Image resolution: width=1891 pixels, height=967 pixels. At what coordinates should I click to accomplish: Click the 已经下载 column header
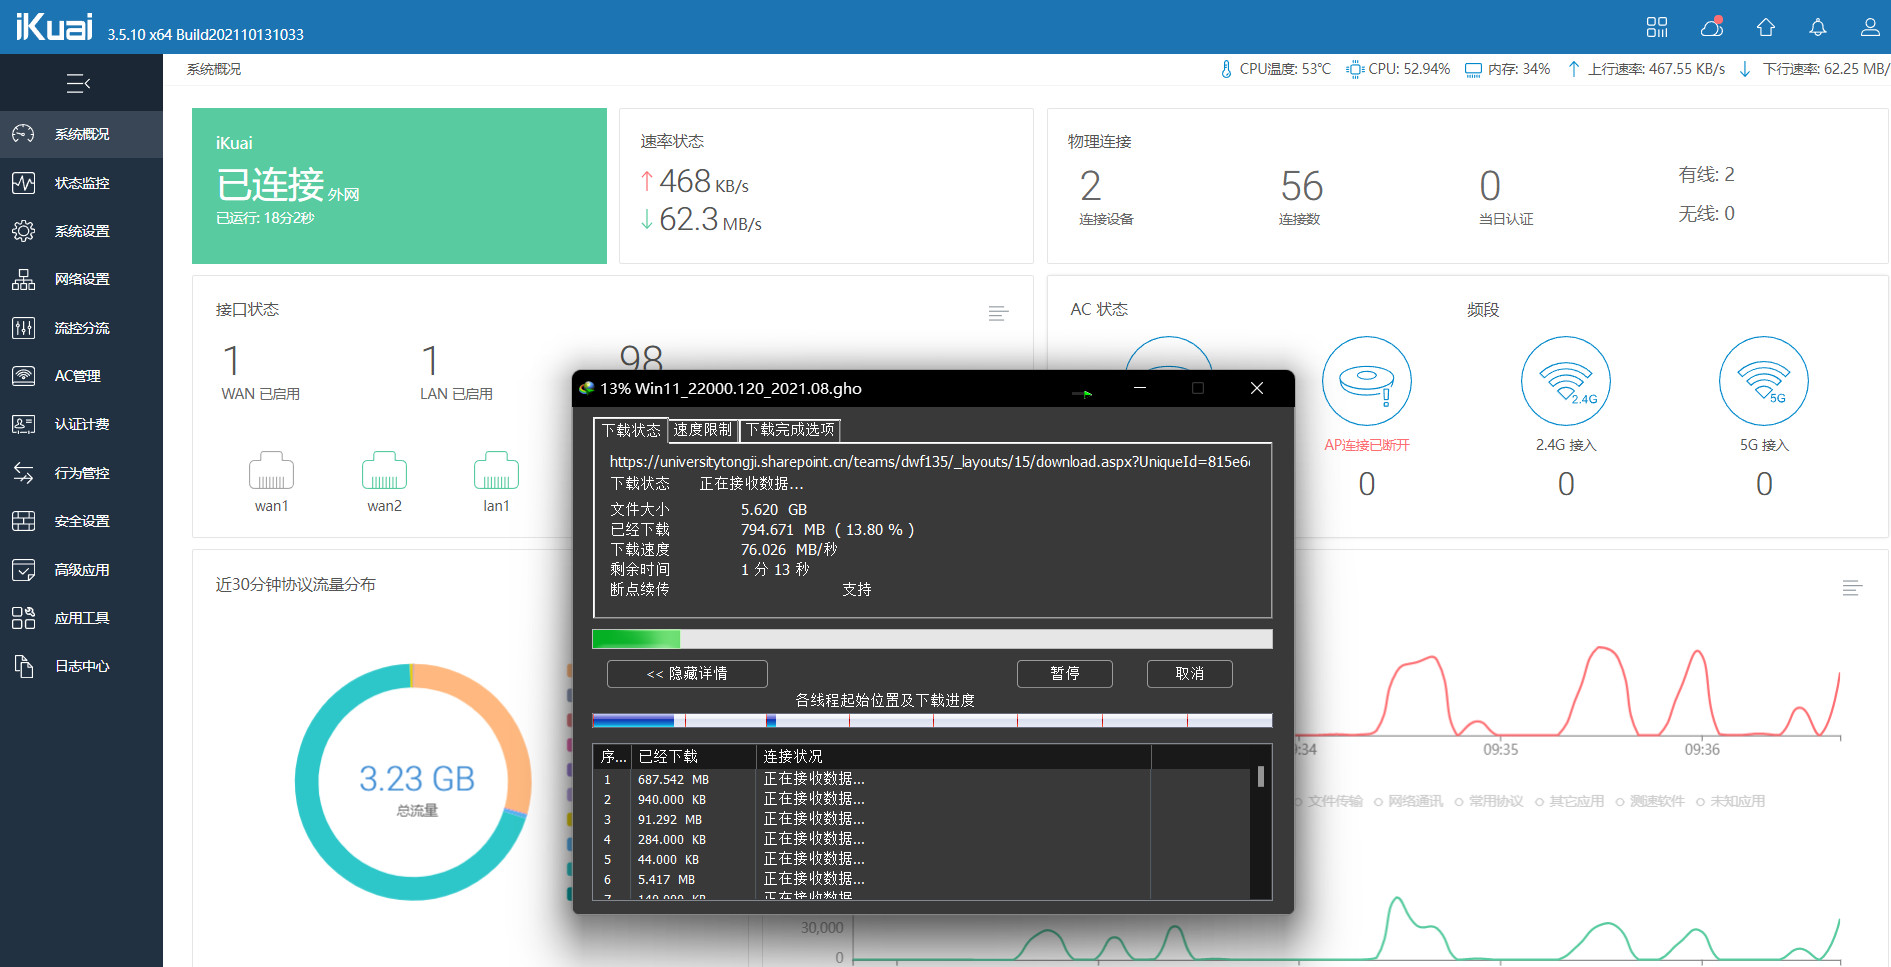pos(693,757)
